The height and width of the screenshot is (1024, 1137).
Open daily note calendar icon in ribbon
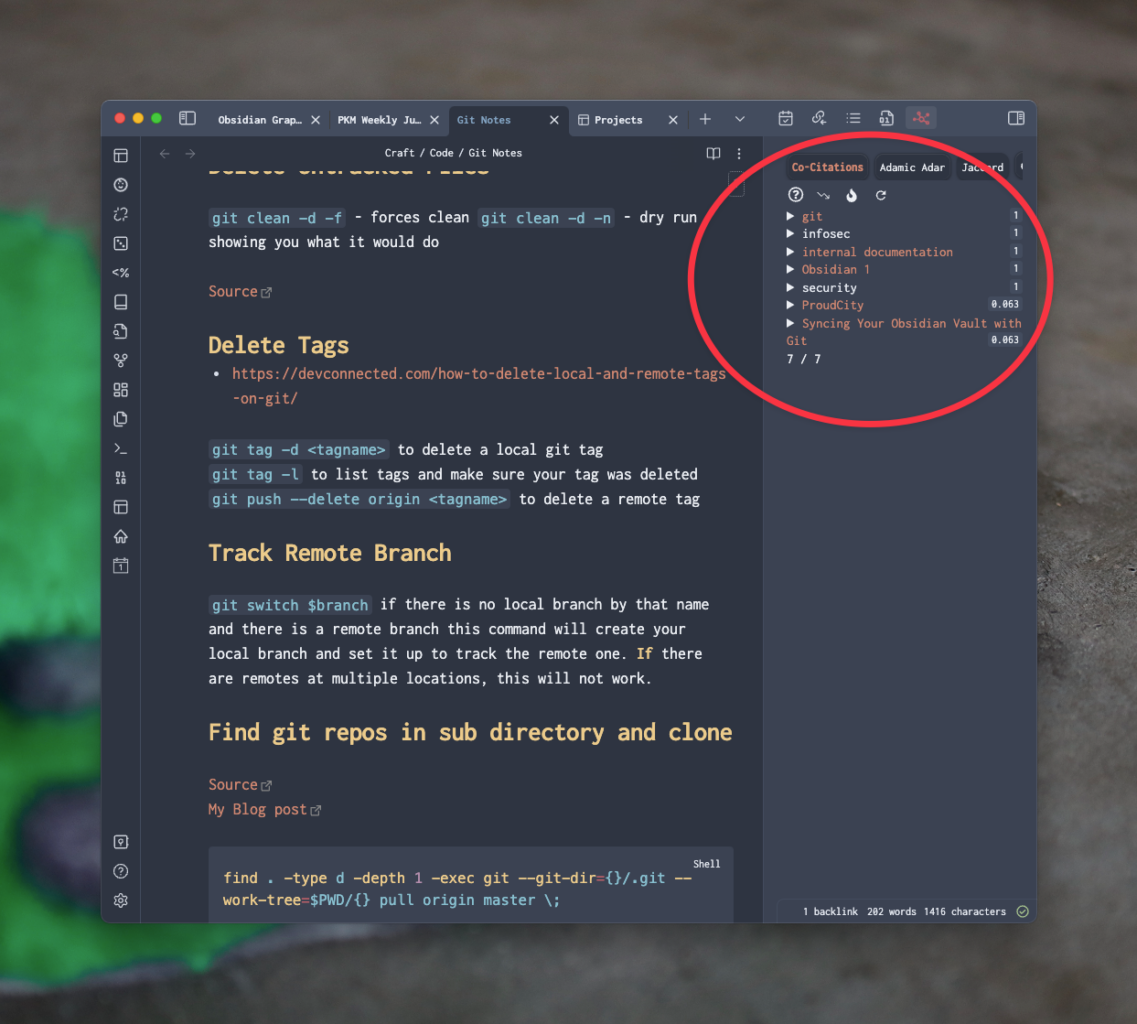(x=121, y=566)
